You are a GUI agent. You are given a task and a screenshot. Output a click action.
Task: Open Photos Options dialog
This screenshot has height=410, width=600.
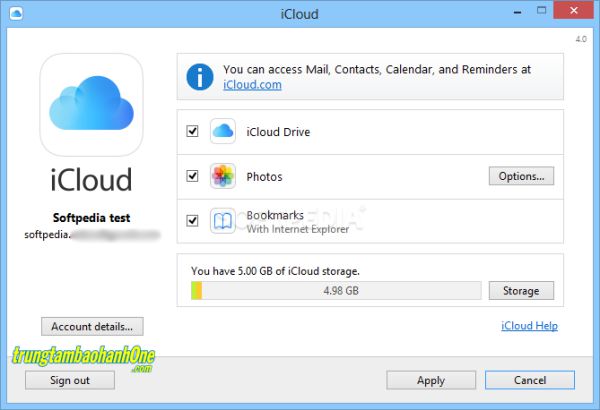click(521, 176)
